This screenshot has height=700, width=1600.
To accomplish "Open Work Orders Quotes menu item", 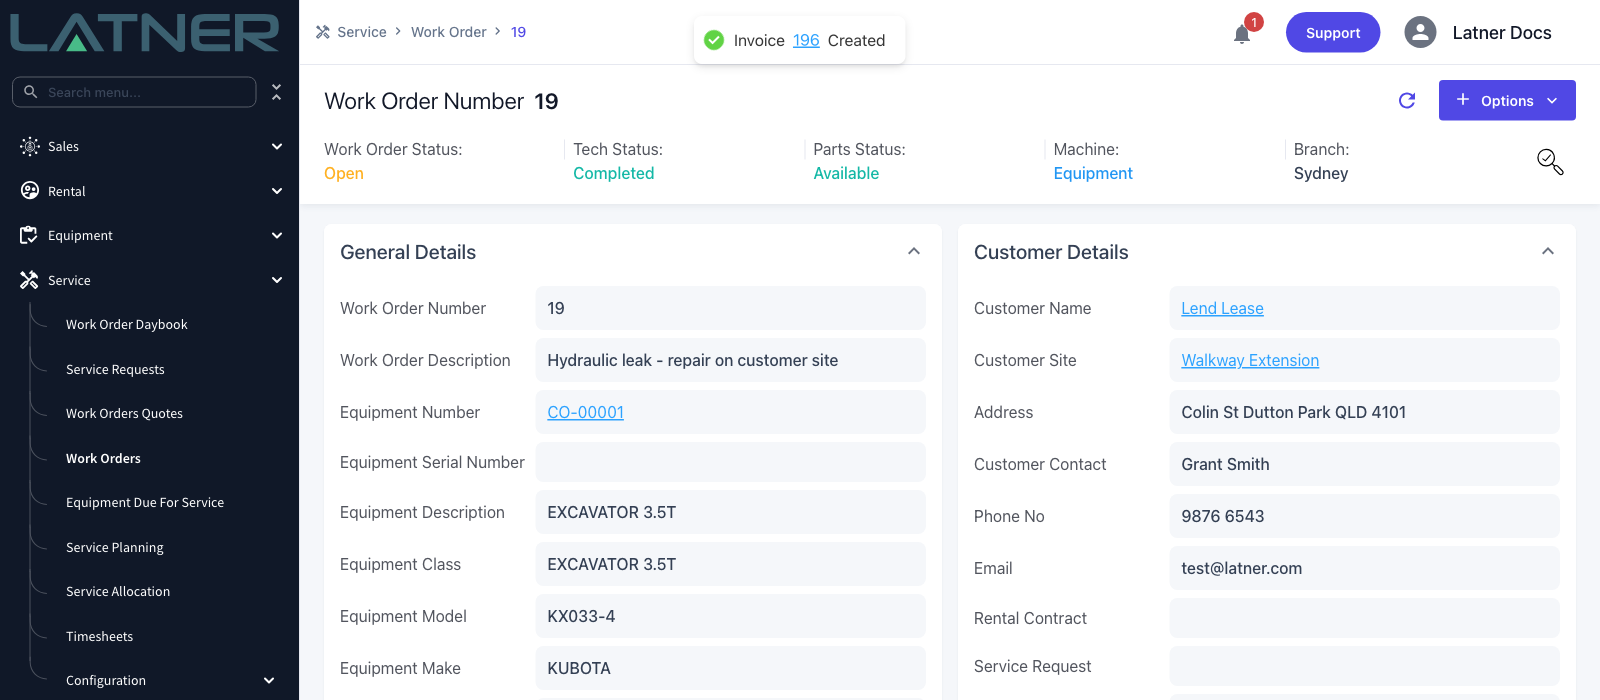I will point(124,413).
